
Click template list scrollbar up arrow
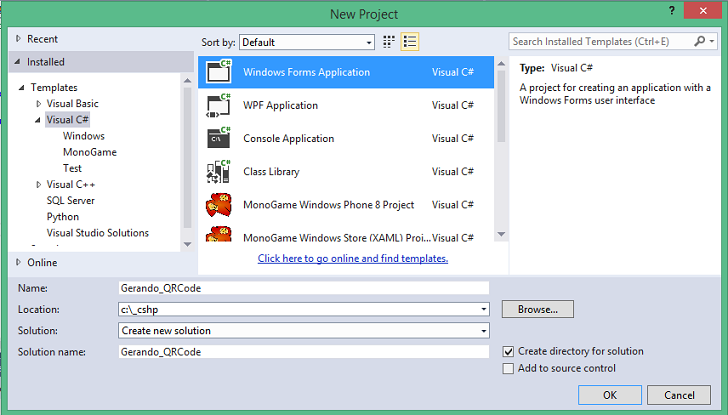tap(501, 63)
